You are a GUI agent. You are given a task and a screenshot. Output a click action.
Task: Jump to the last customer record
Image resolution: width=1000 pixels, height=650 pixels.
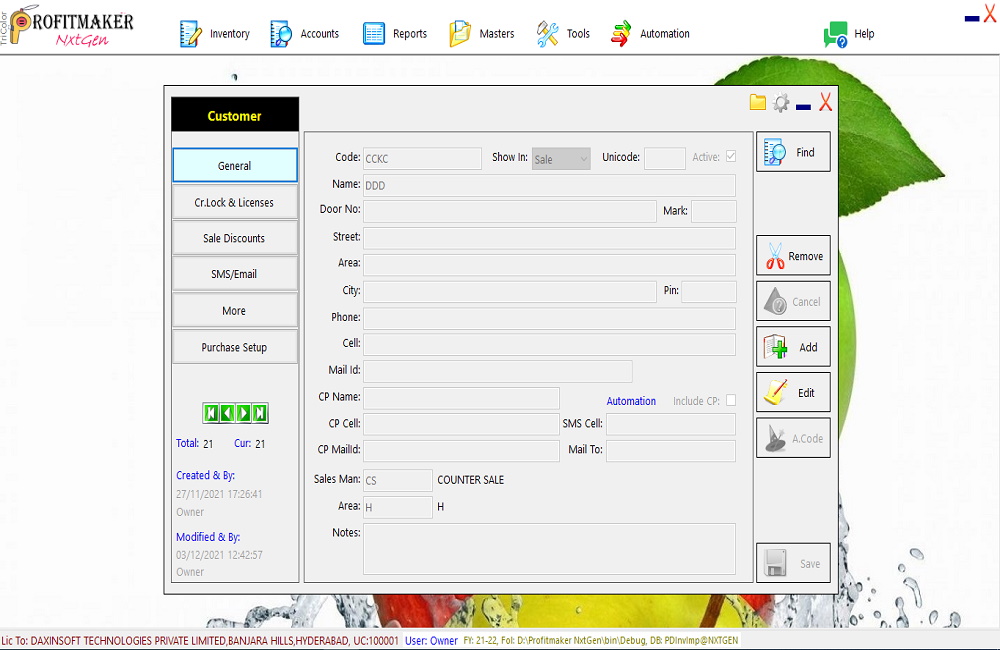260,413
